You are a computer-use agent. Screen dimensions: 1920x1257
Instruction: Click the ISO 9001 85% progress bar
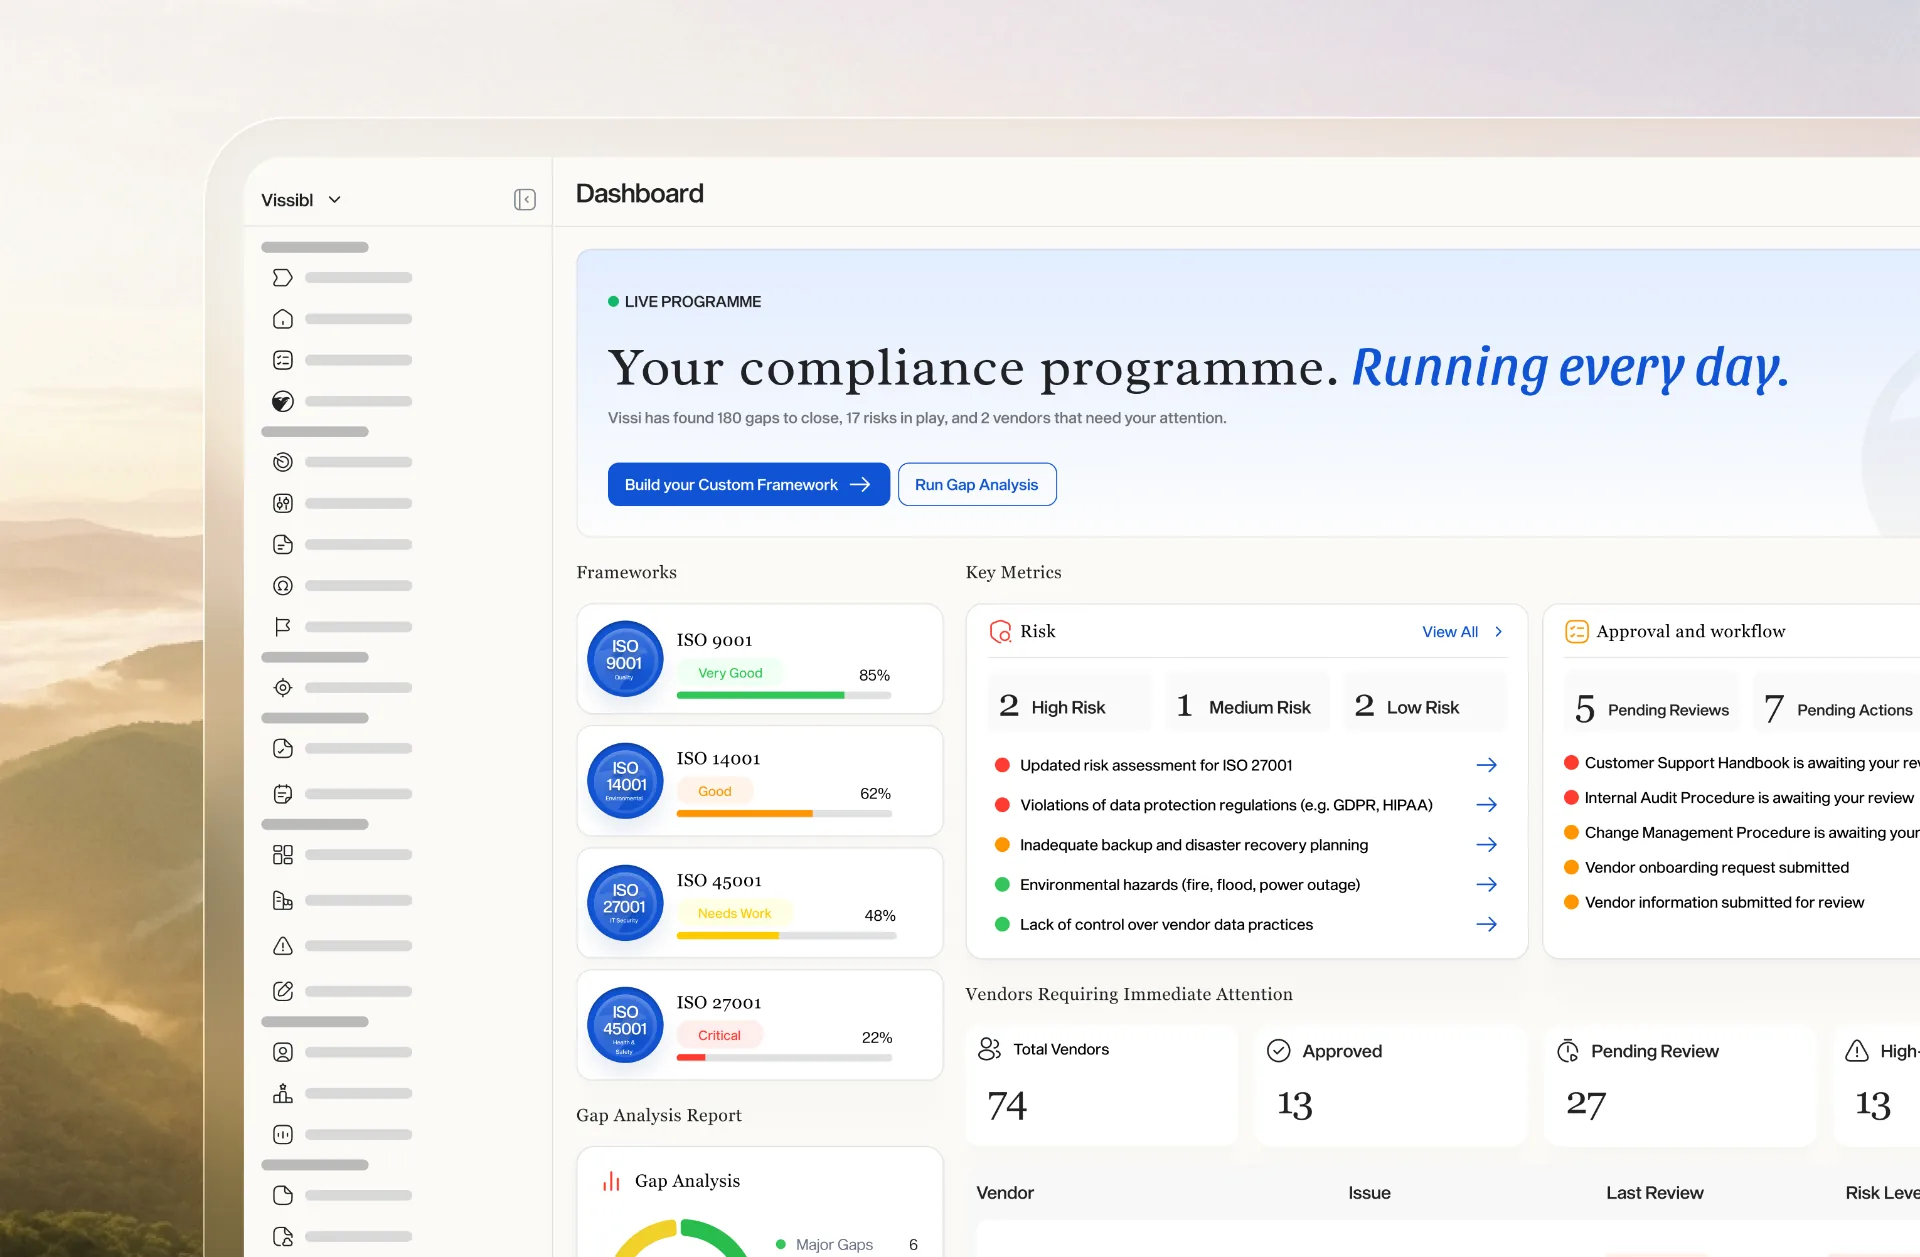[x=784, y=695]
